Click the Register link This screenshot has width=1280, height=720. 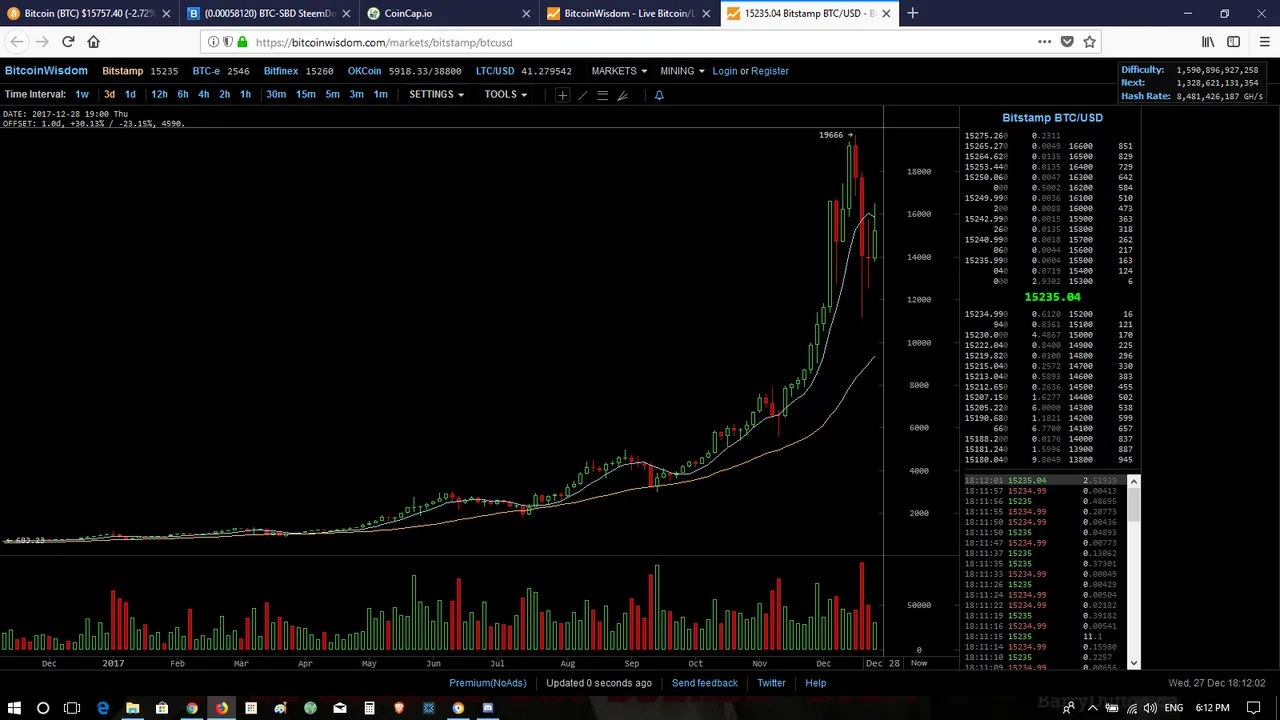point(770,71)
